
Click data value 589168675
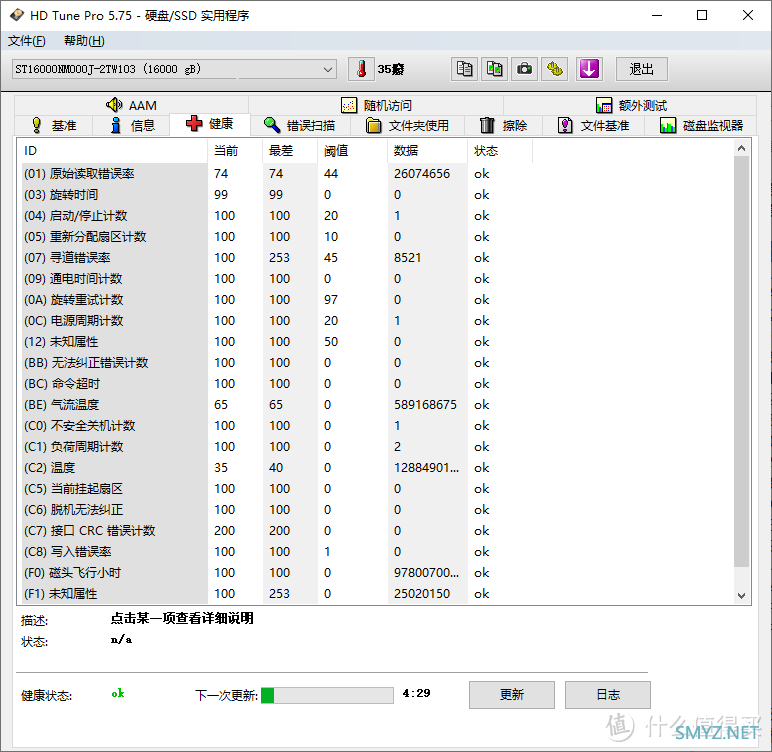[x=425, y=405]
